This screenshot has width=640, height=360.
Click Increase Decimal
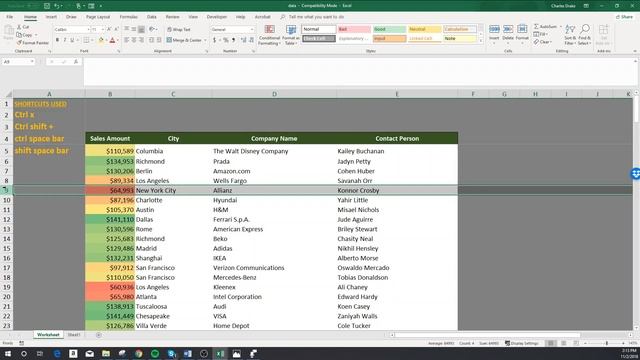[244, 40]
